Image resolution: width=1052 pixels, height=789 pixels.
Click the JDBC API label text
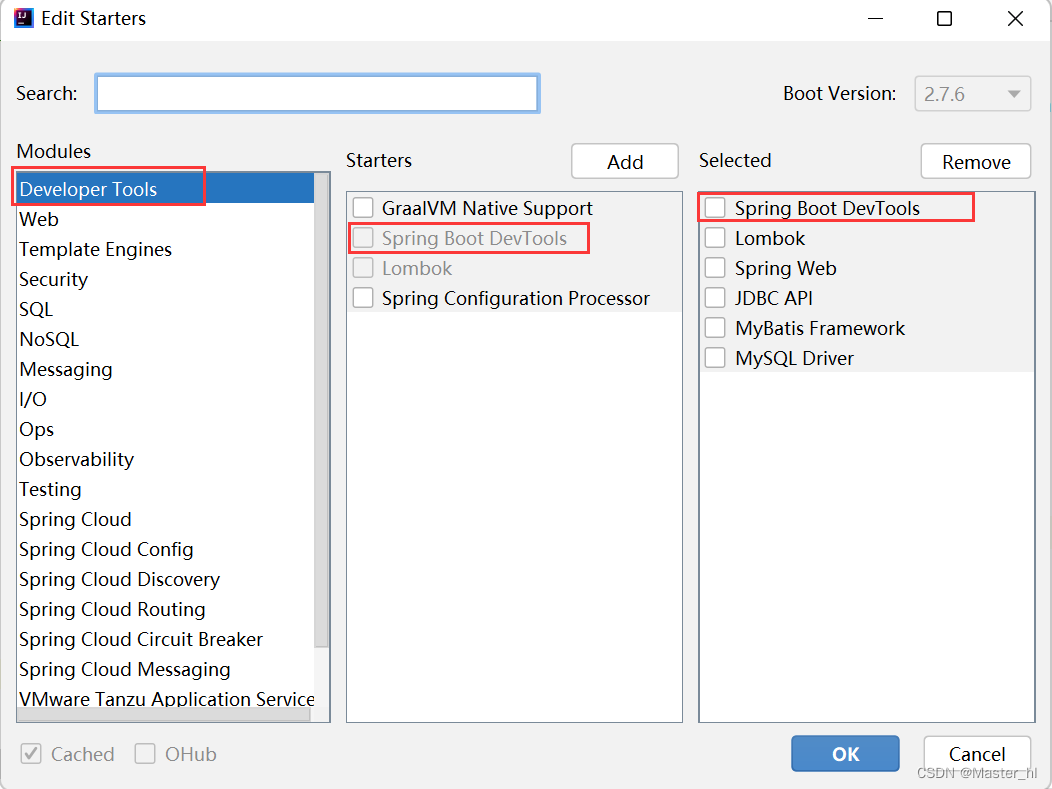[774, 299]
